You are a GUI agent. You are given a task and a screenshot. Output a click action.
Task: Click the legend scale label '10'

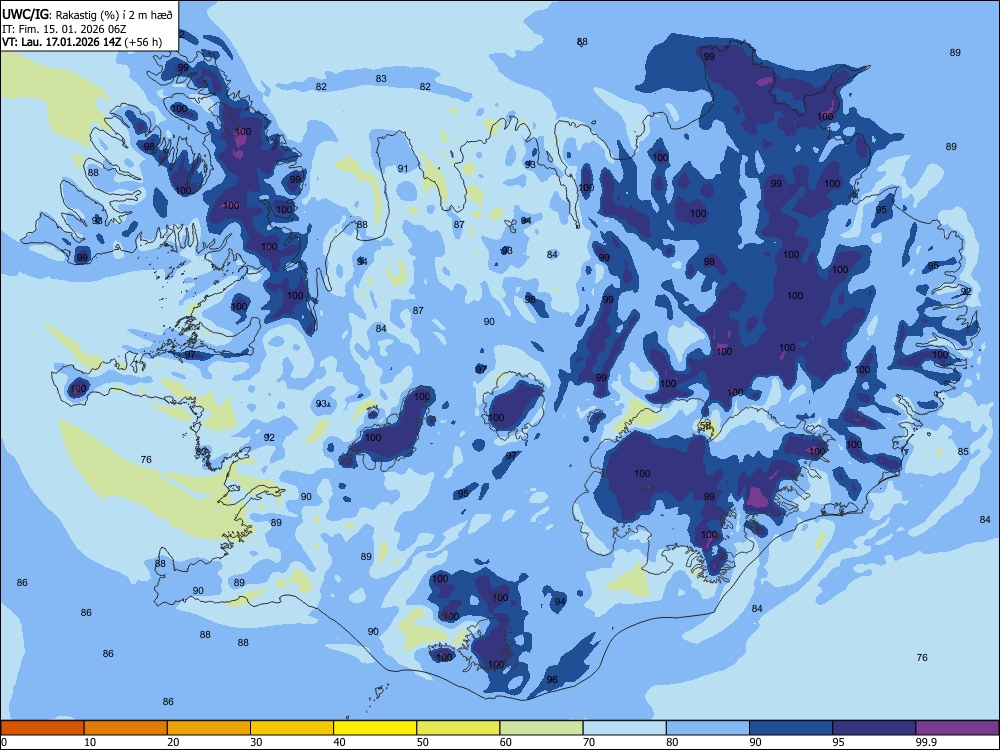(90, 742)
